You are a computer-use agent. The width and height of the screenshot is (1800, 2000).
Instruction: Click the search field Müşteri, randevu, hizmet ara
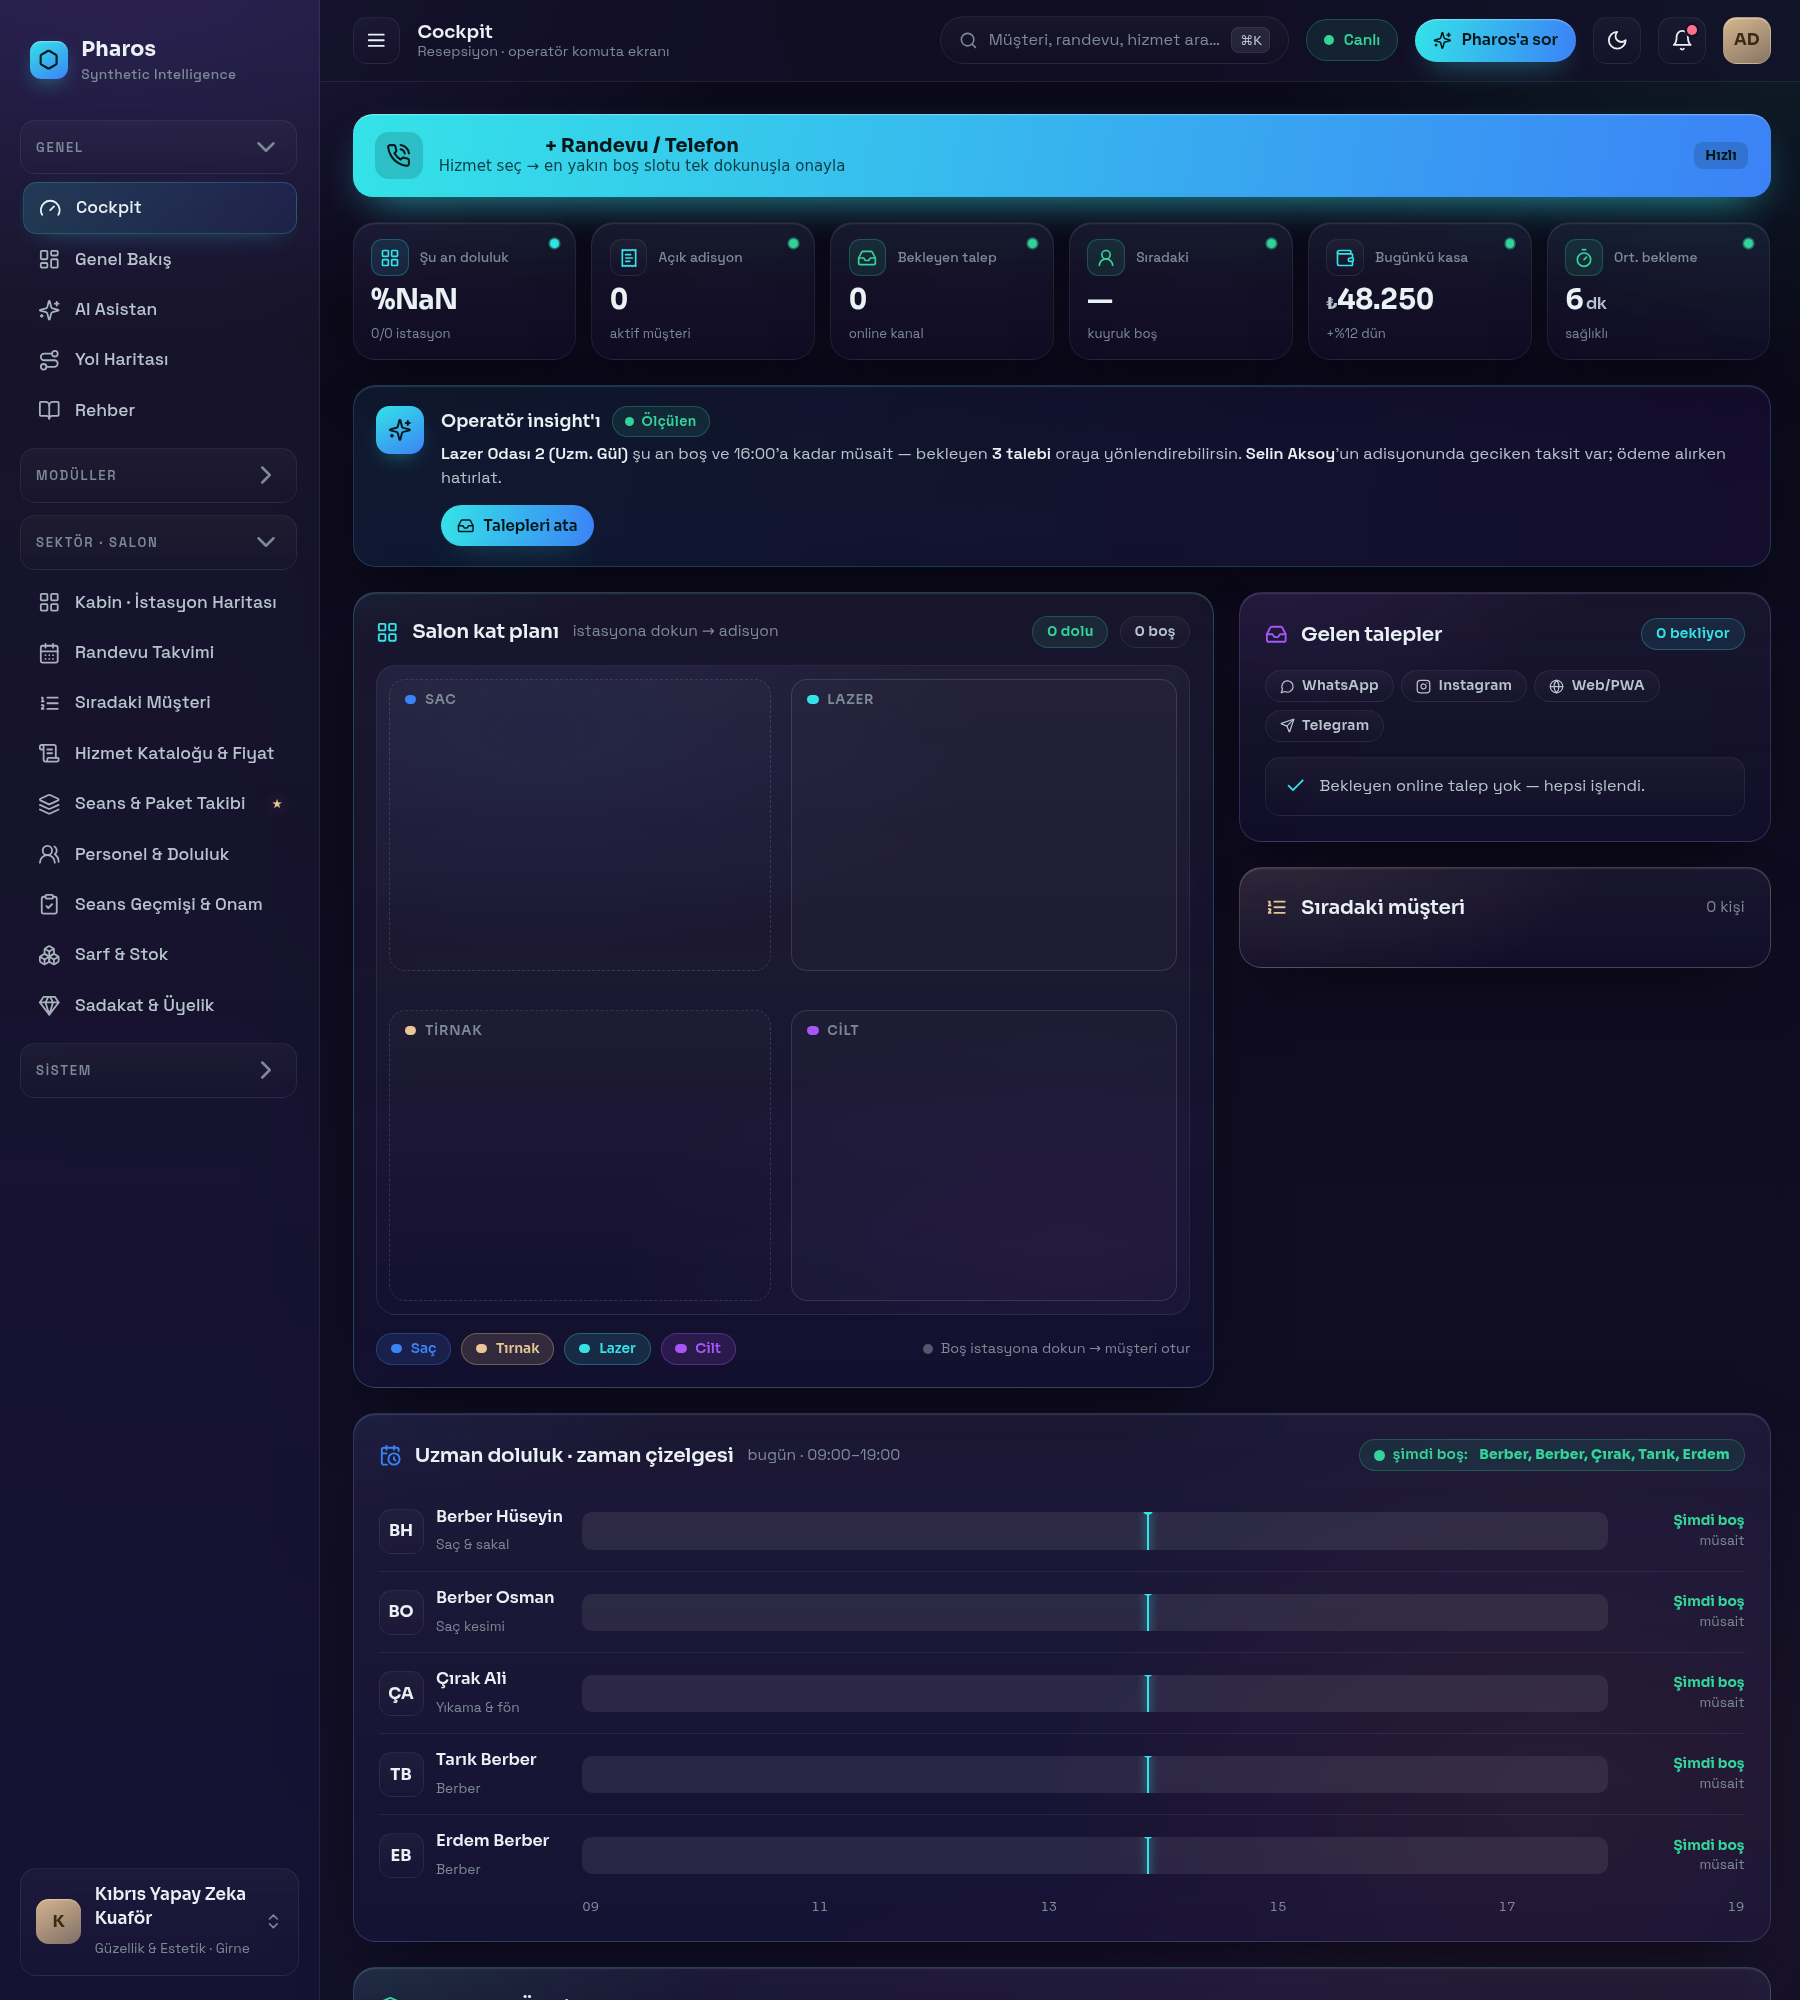[1113, 40]
